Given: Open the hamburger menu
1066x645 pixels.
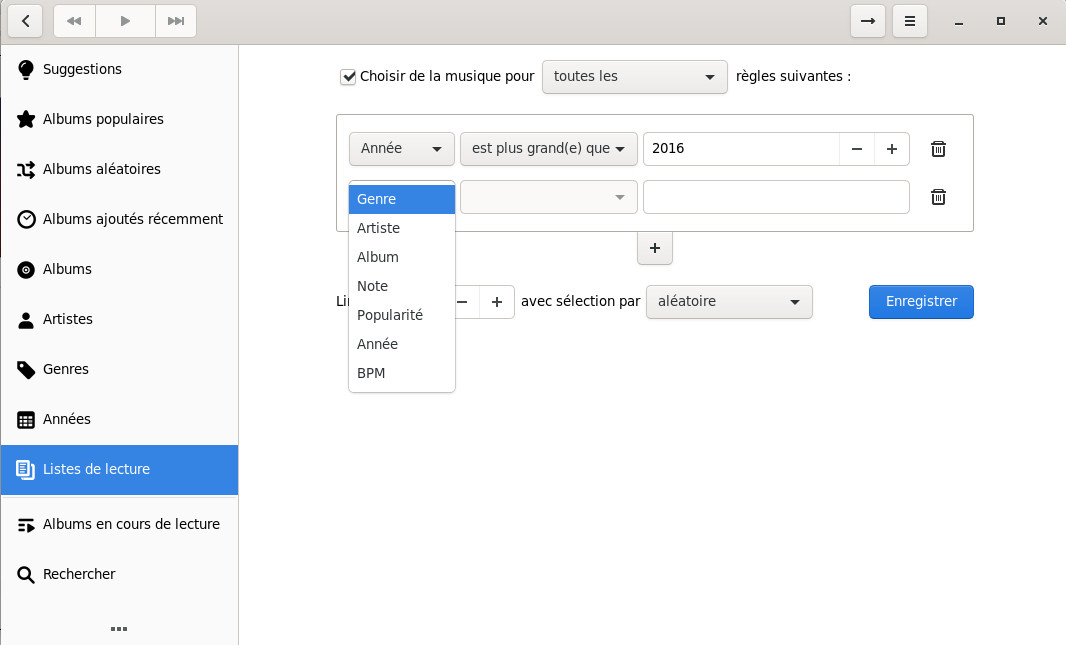Looking at the screenshot, I should 909,21.
